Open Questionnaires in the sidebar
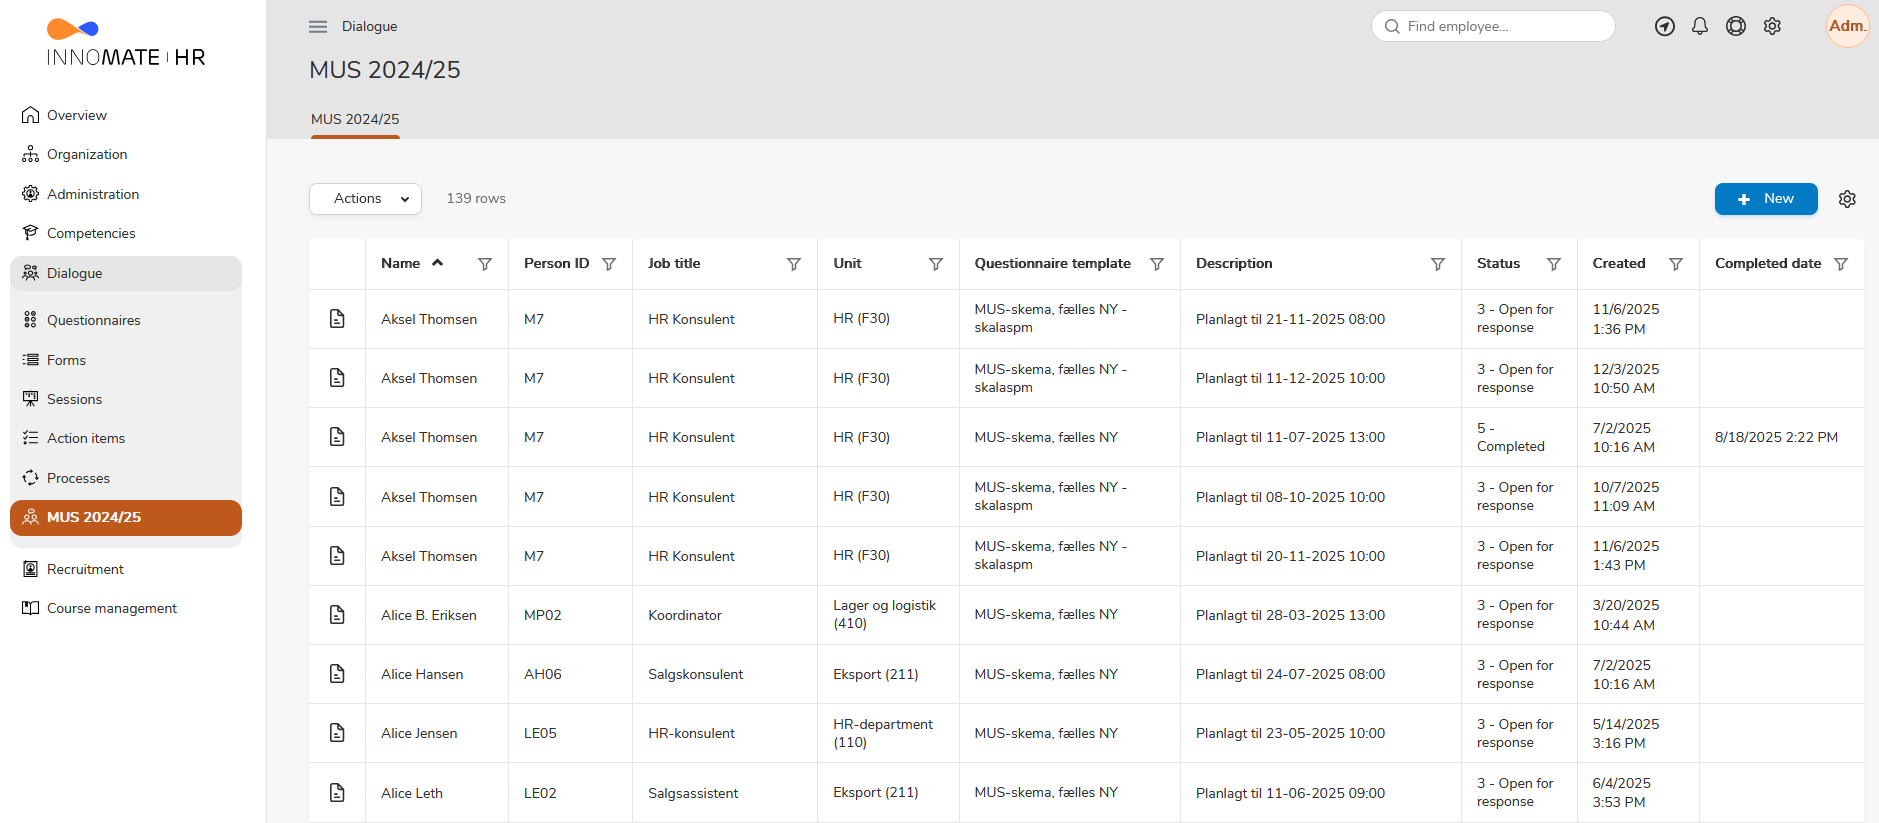This screenshot has width=1879, height=823. 94,320
